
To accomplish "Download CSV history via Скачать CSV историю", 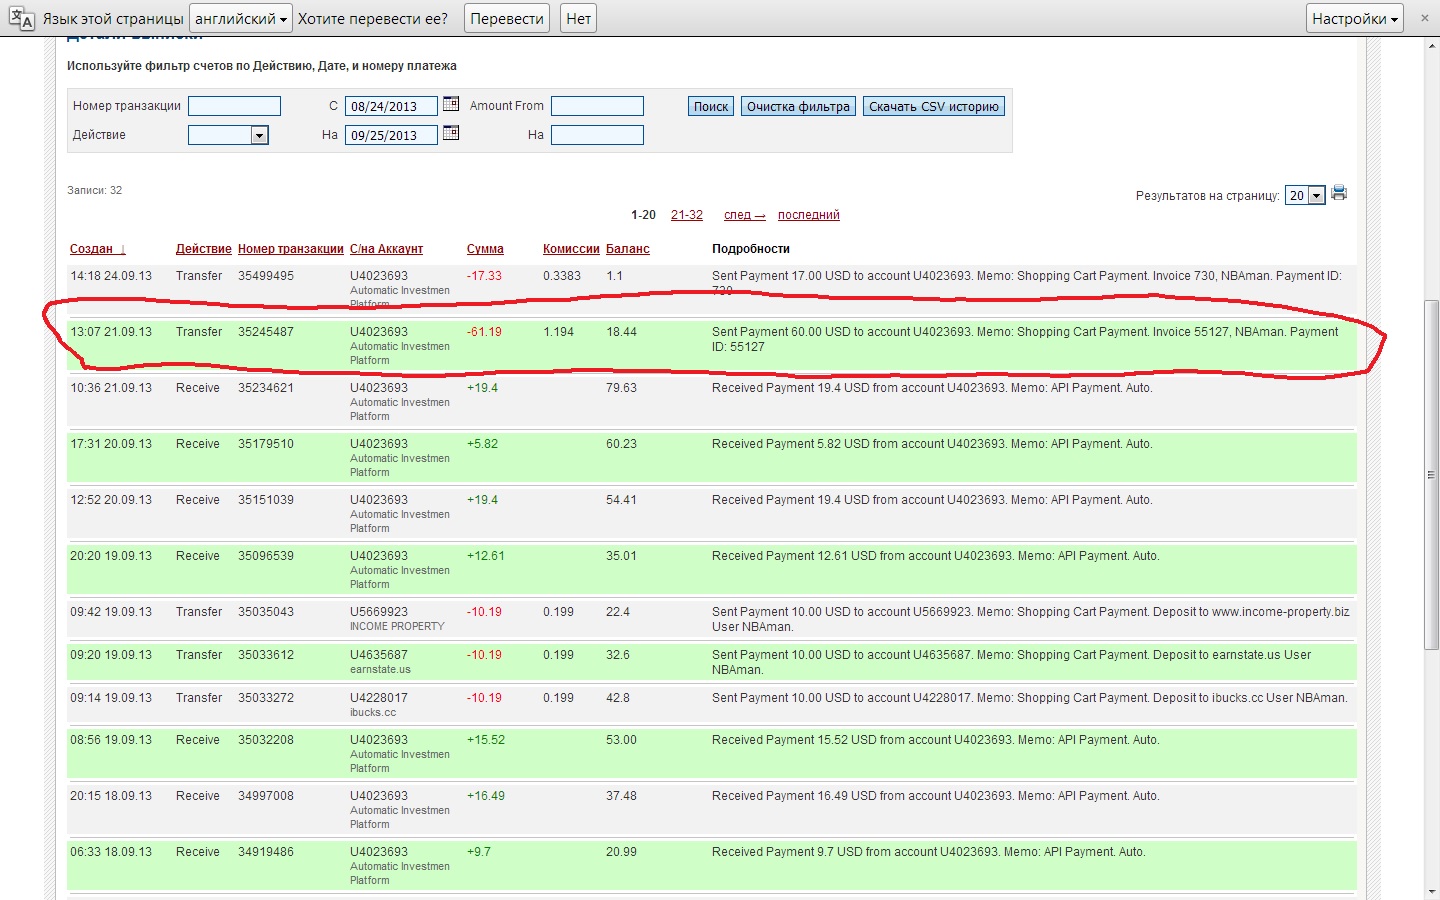I will 934,106.
